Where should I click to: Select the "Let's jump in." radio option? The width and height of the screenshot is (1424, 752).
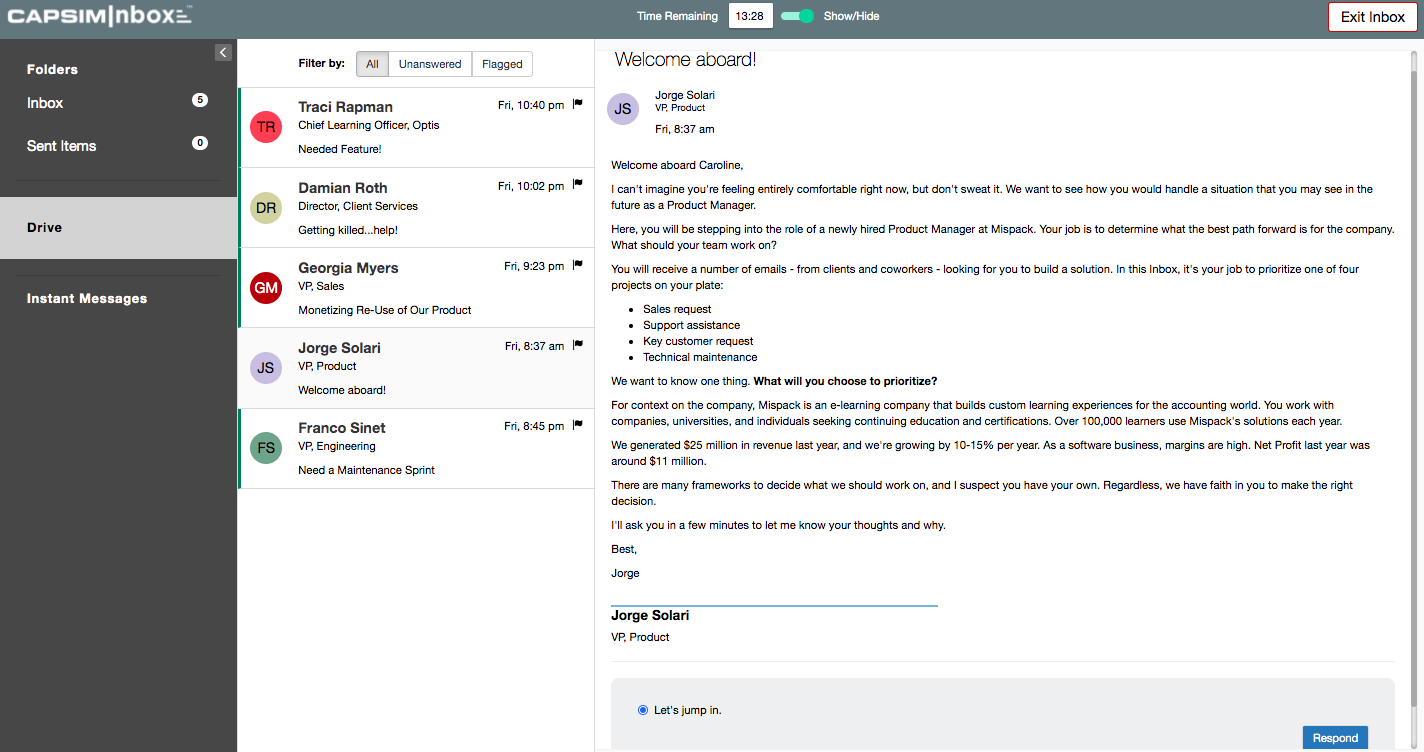click(643, 710)
